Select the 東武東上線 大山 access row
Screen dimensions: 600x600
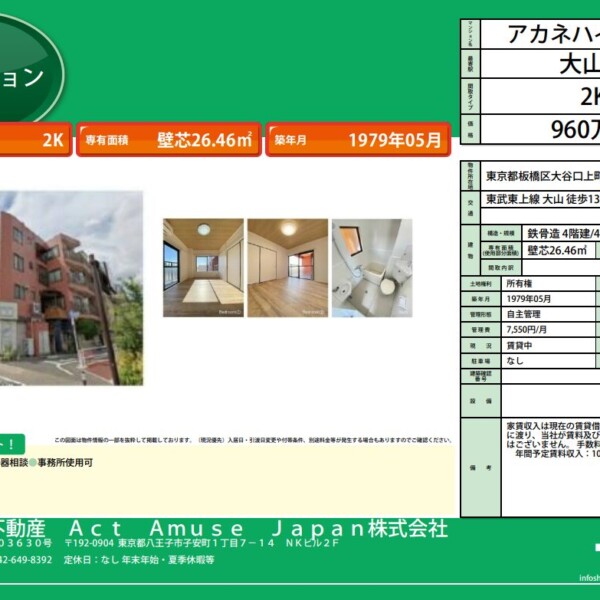(x=543, y=199)
